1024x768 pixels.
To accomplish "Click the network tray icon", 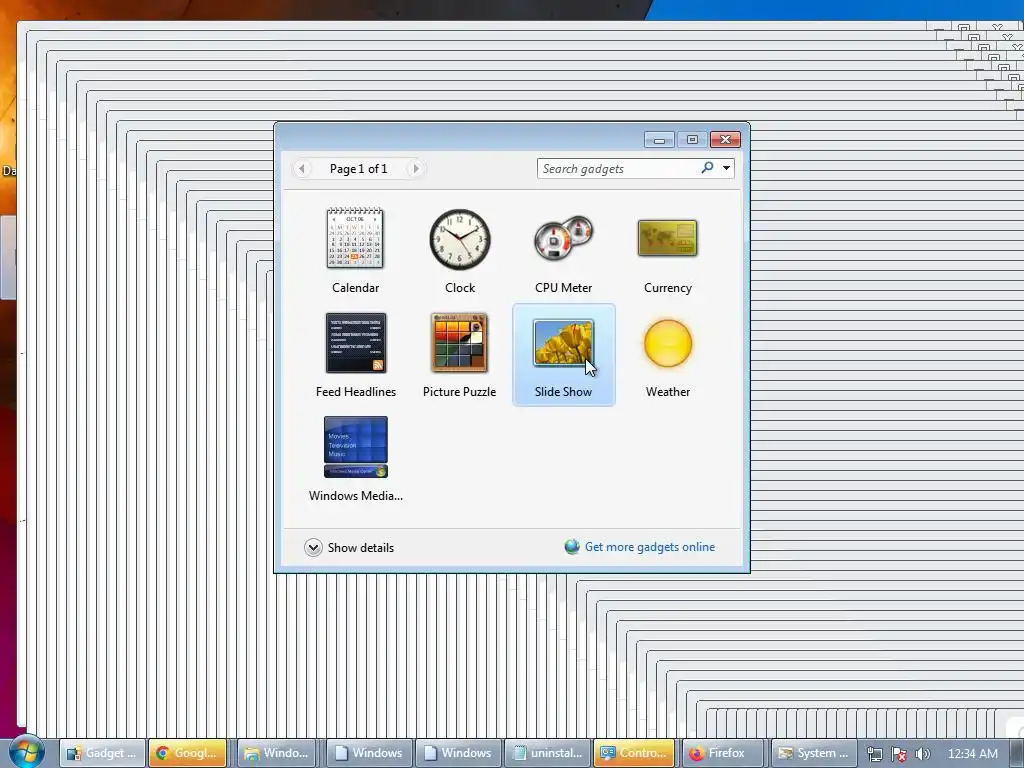I will click(x=874, y=754).
